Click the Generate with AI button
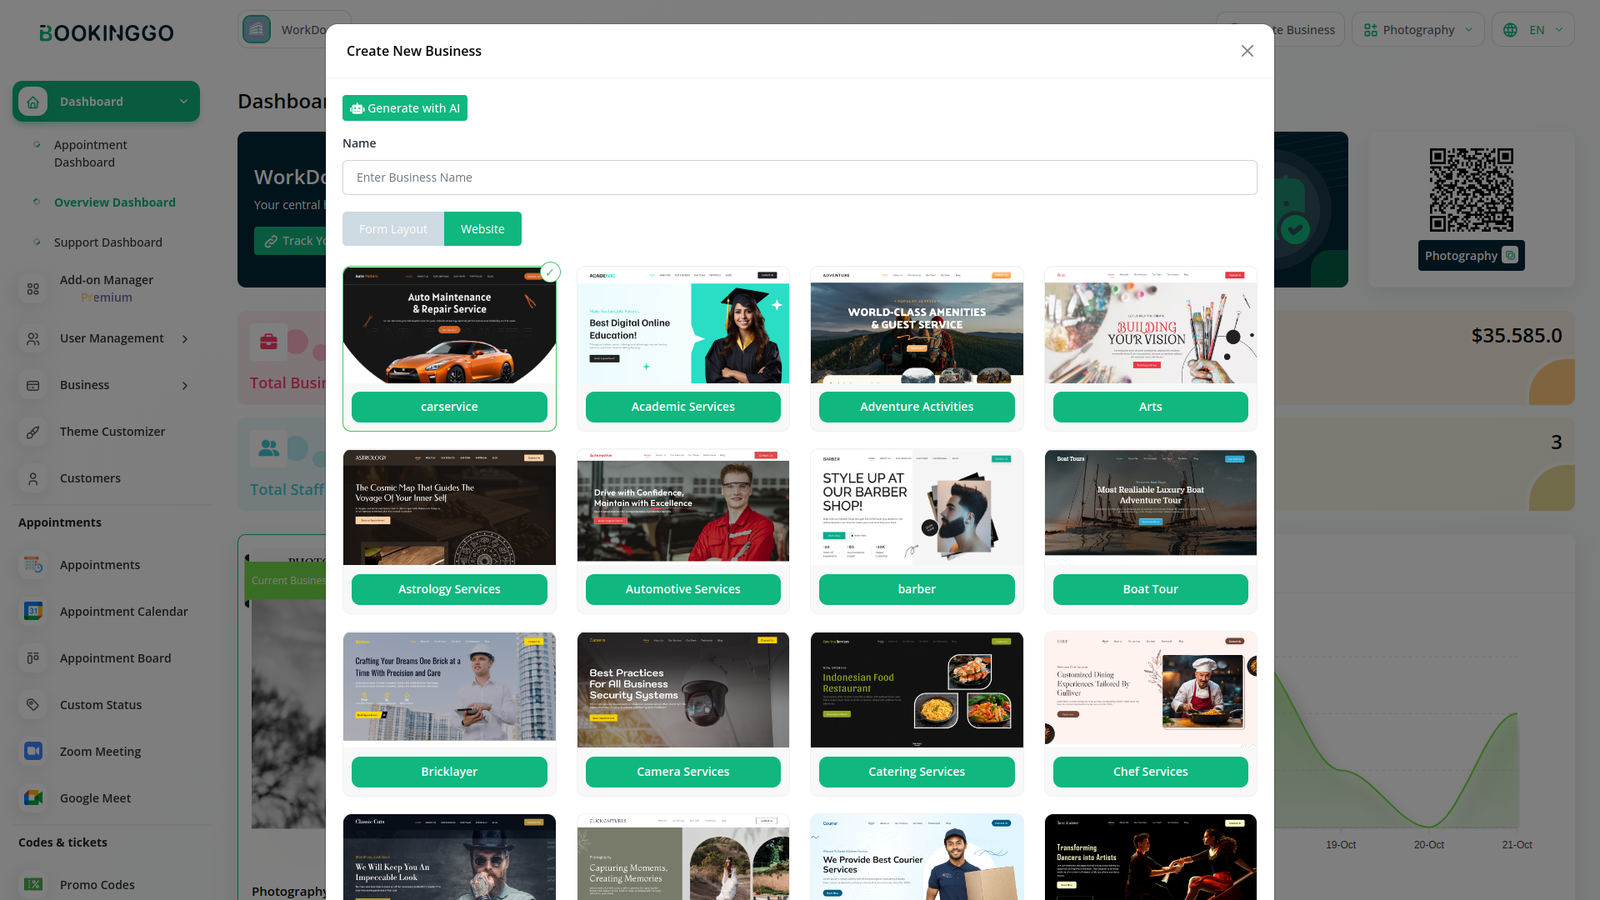 click(405, 108)
